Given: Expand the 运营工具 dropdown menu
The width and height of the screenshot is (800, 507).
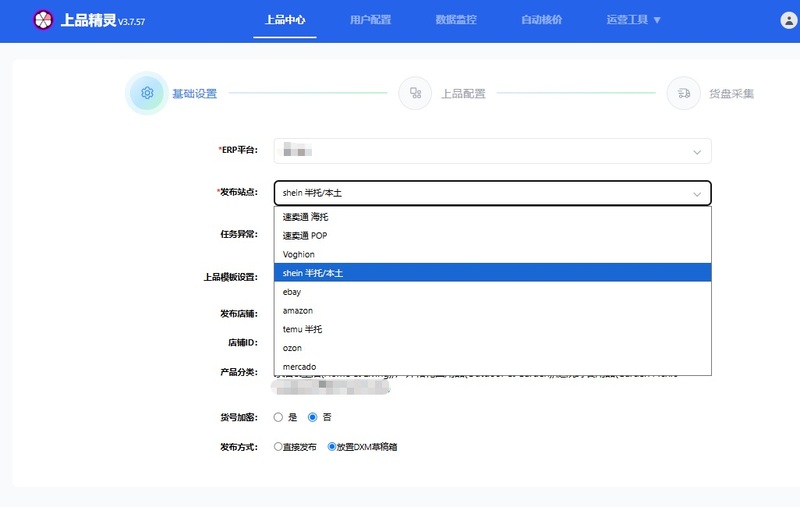Looking at the screenshot, I should click(633, 20).
